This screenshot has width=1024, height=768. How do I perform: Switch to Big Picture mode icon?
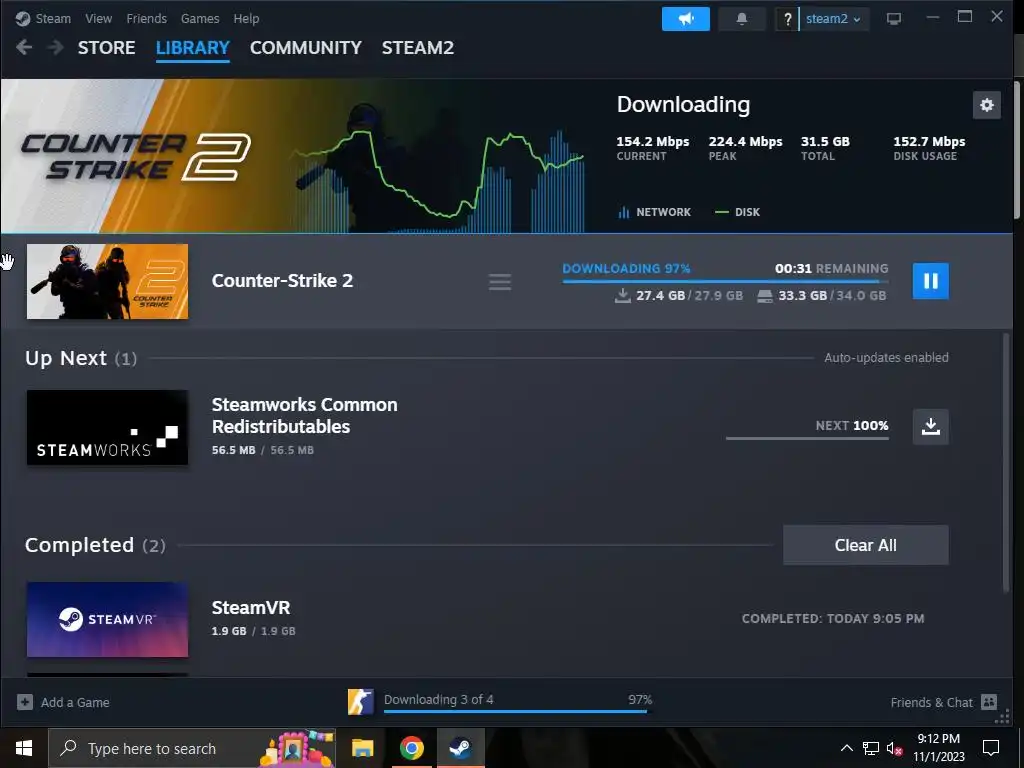coord(893,19)
